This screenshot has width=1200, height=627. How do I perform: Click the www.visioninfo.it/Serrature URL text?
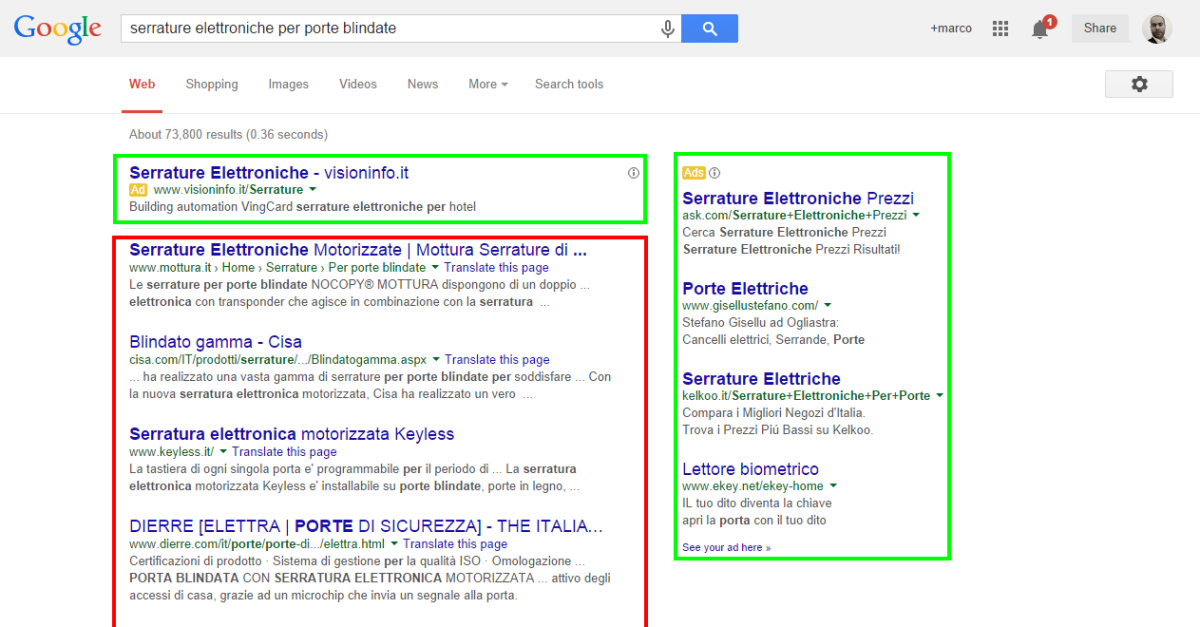(x=228, y=190)
